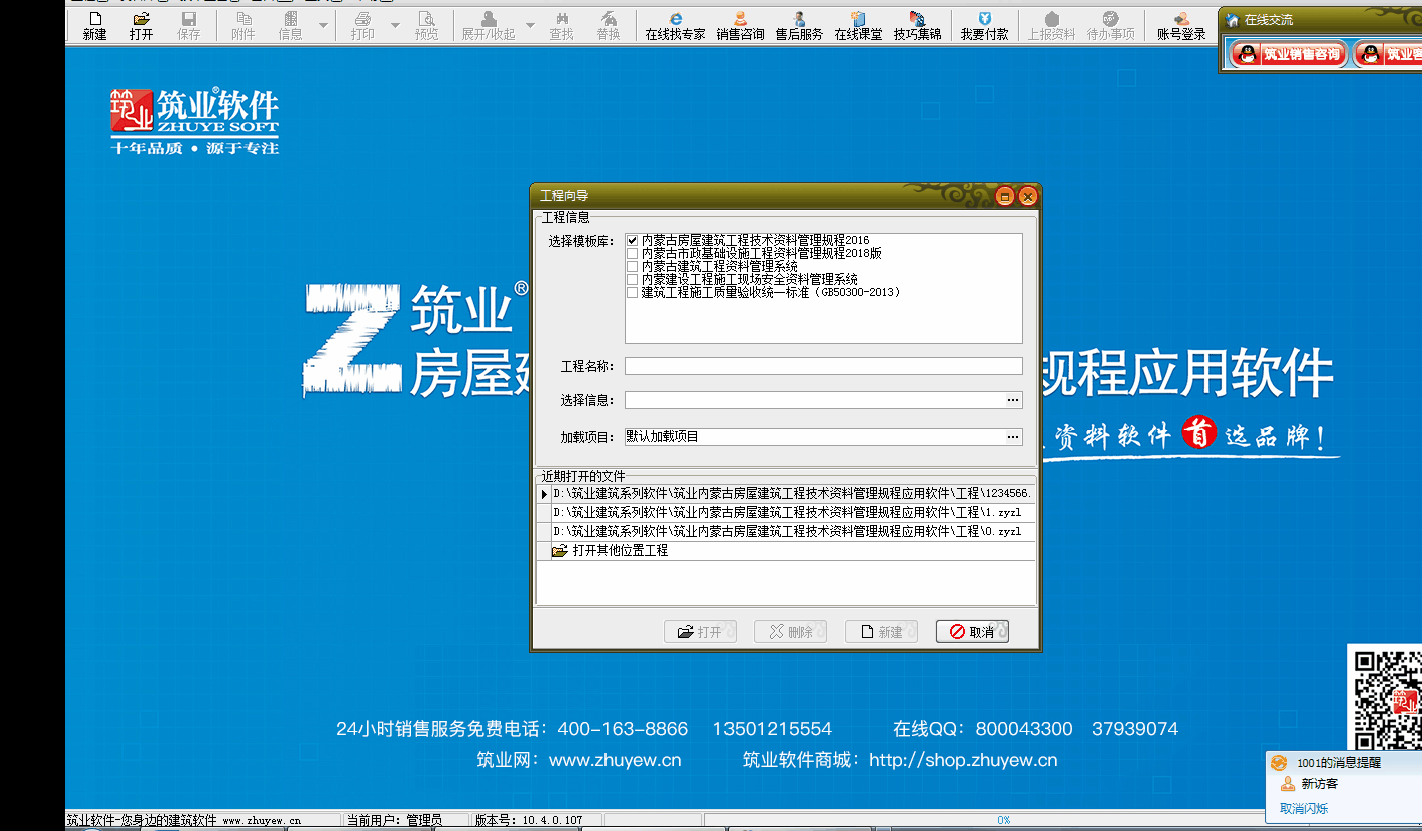Viewport: 1422px width, 831px height.
Task: Open 售后服务 after-sales service icon
Action: 799,25
